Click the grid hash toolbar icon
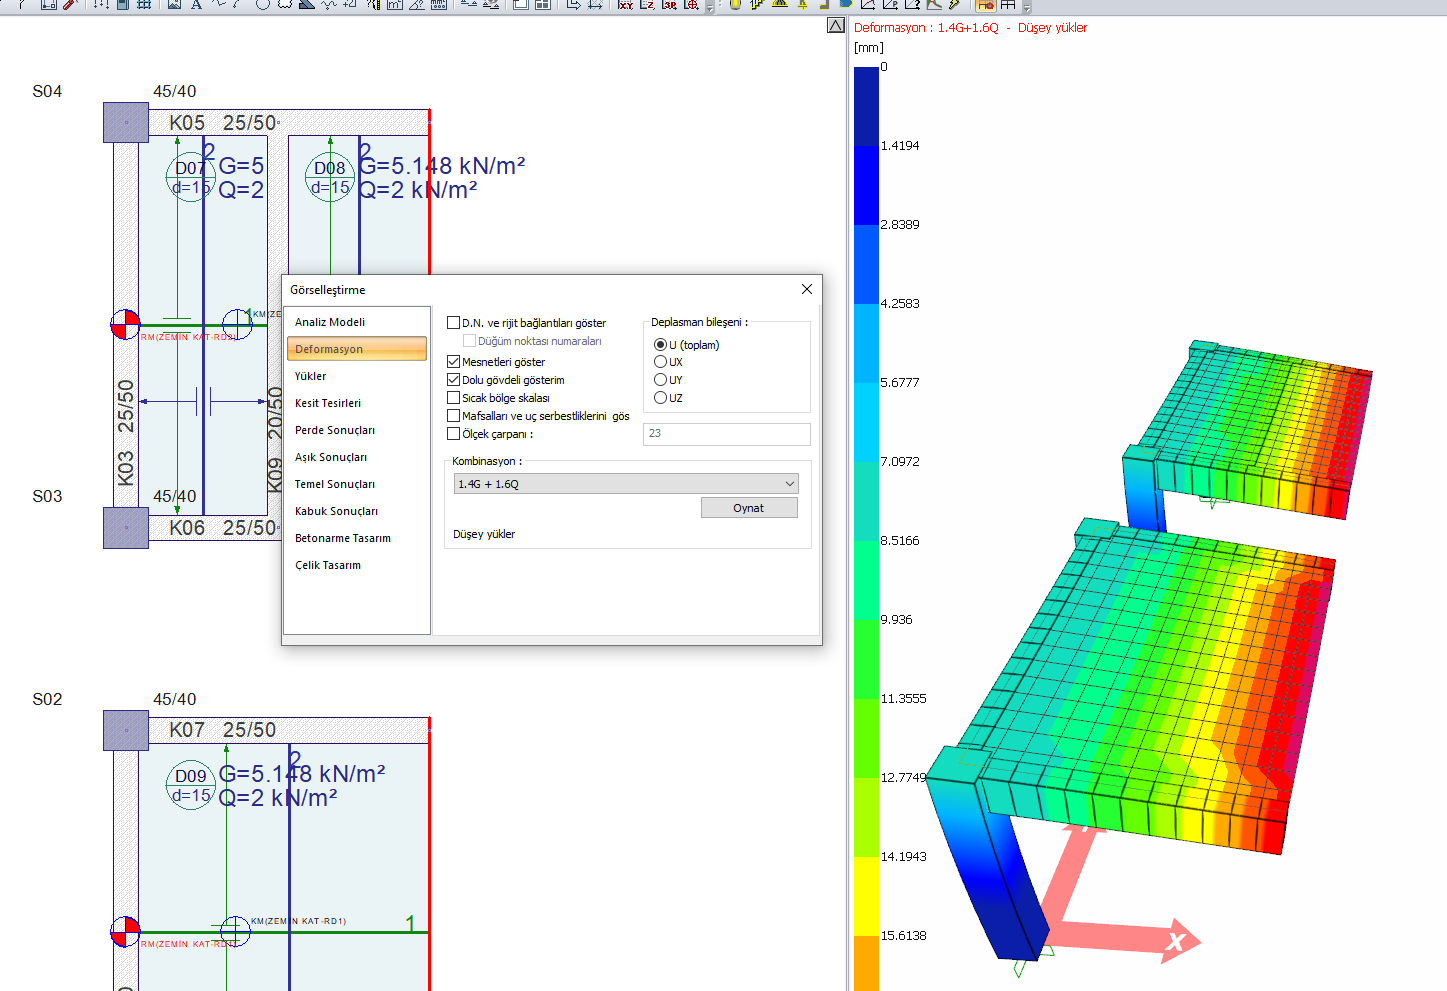Image resolution: width=1447 pixels, height=991 pixels. 144,4
